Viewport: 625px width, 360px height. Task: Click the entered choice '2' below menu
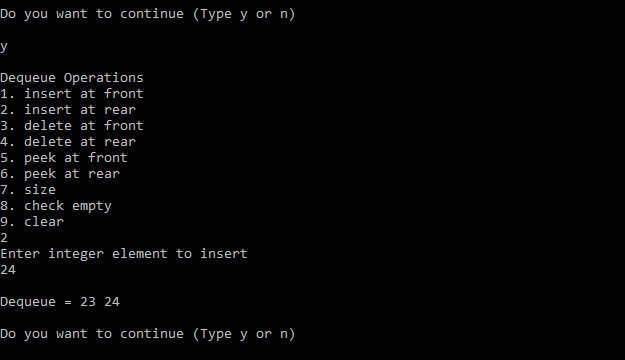click(x=4, y=238)
